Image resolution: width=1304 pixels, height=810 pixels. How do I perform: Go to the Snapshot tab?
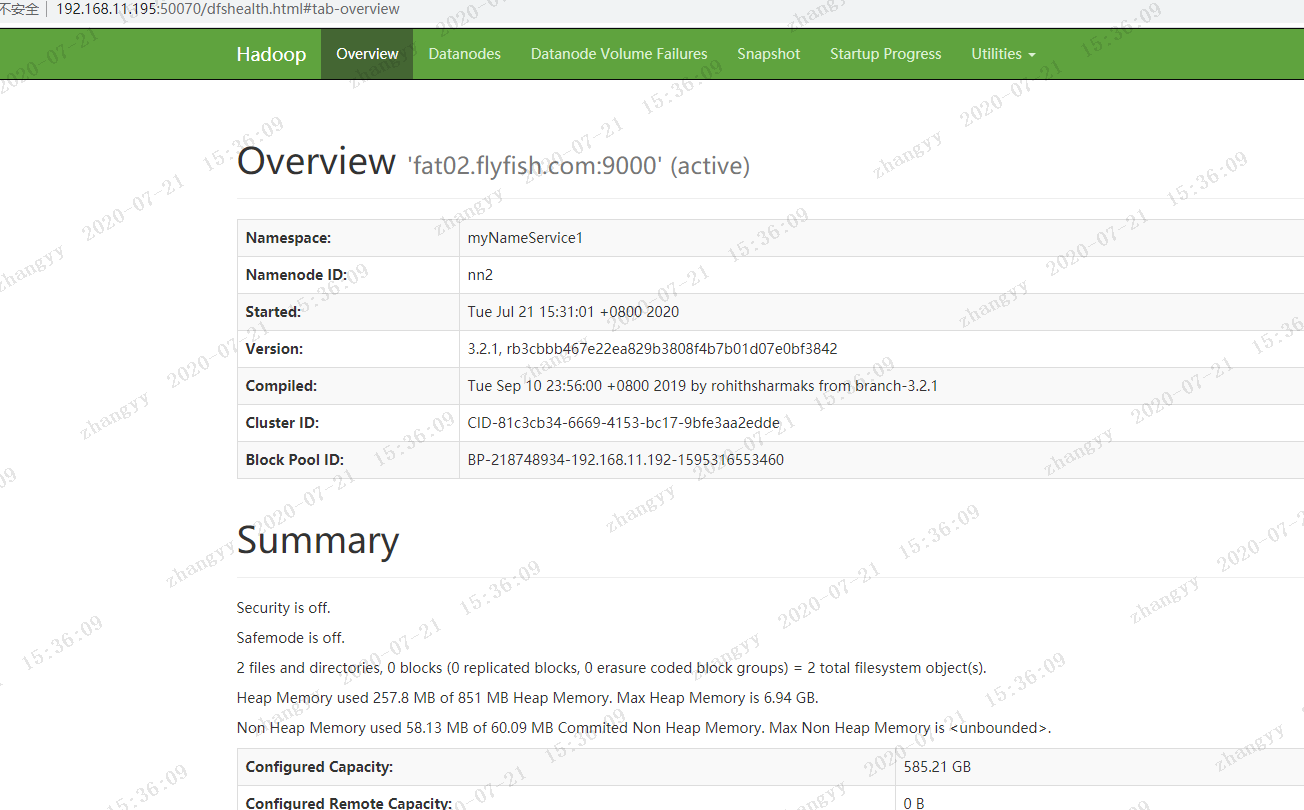[769, 54]
